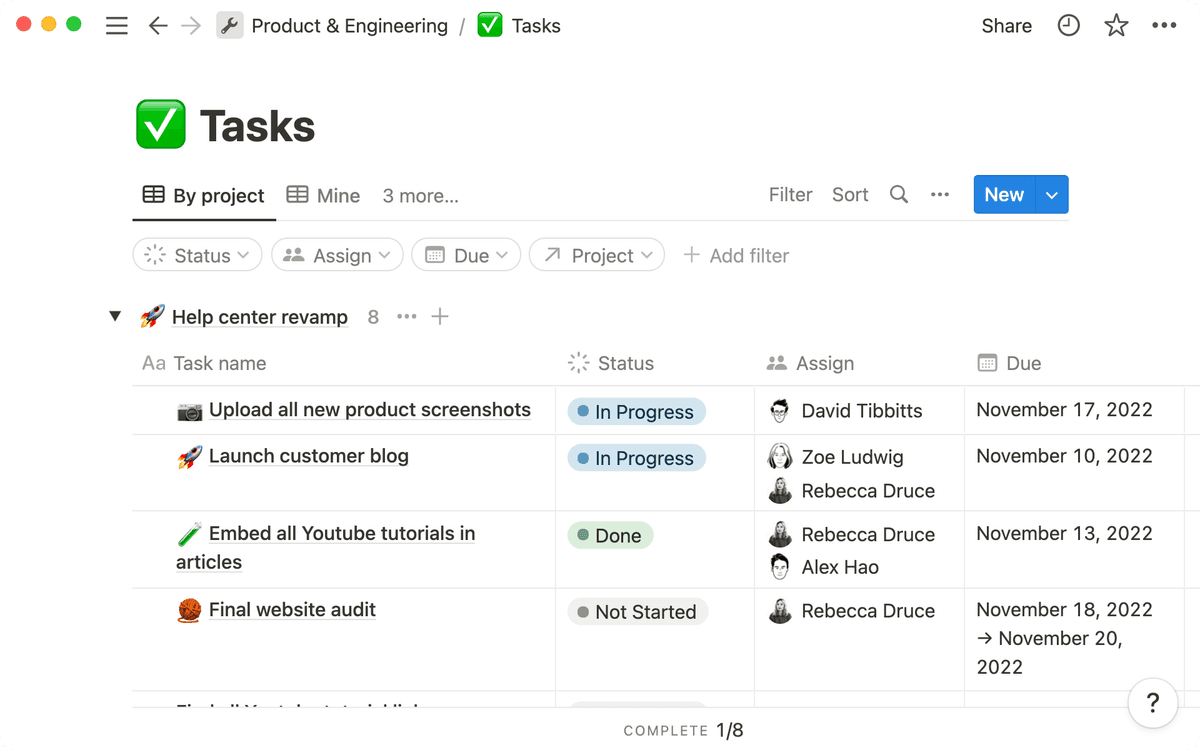
Task: Open the Status filter dropdown
Action: tap(197, 255)
